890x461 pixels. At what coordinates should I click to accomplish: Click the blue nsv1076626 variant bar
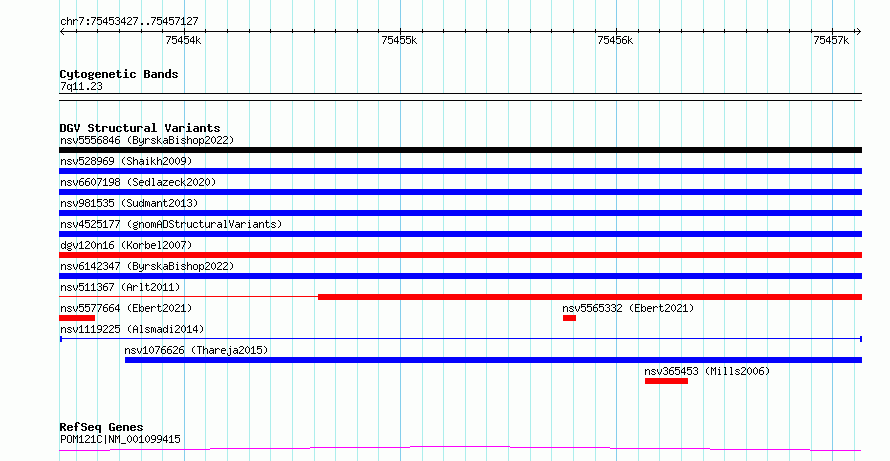click(493, 360)
